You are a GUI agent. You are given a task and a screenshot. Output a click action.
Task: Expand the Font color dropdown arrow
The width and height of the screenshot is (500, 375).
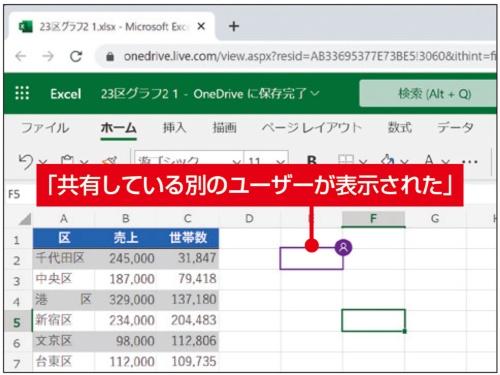[445, 162]
